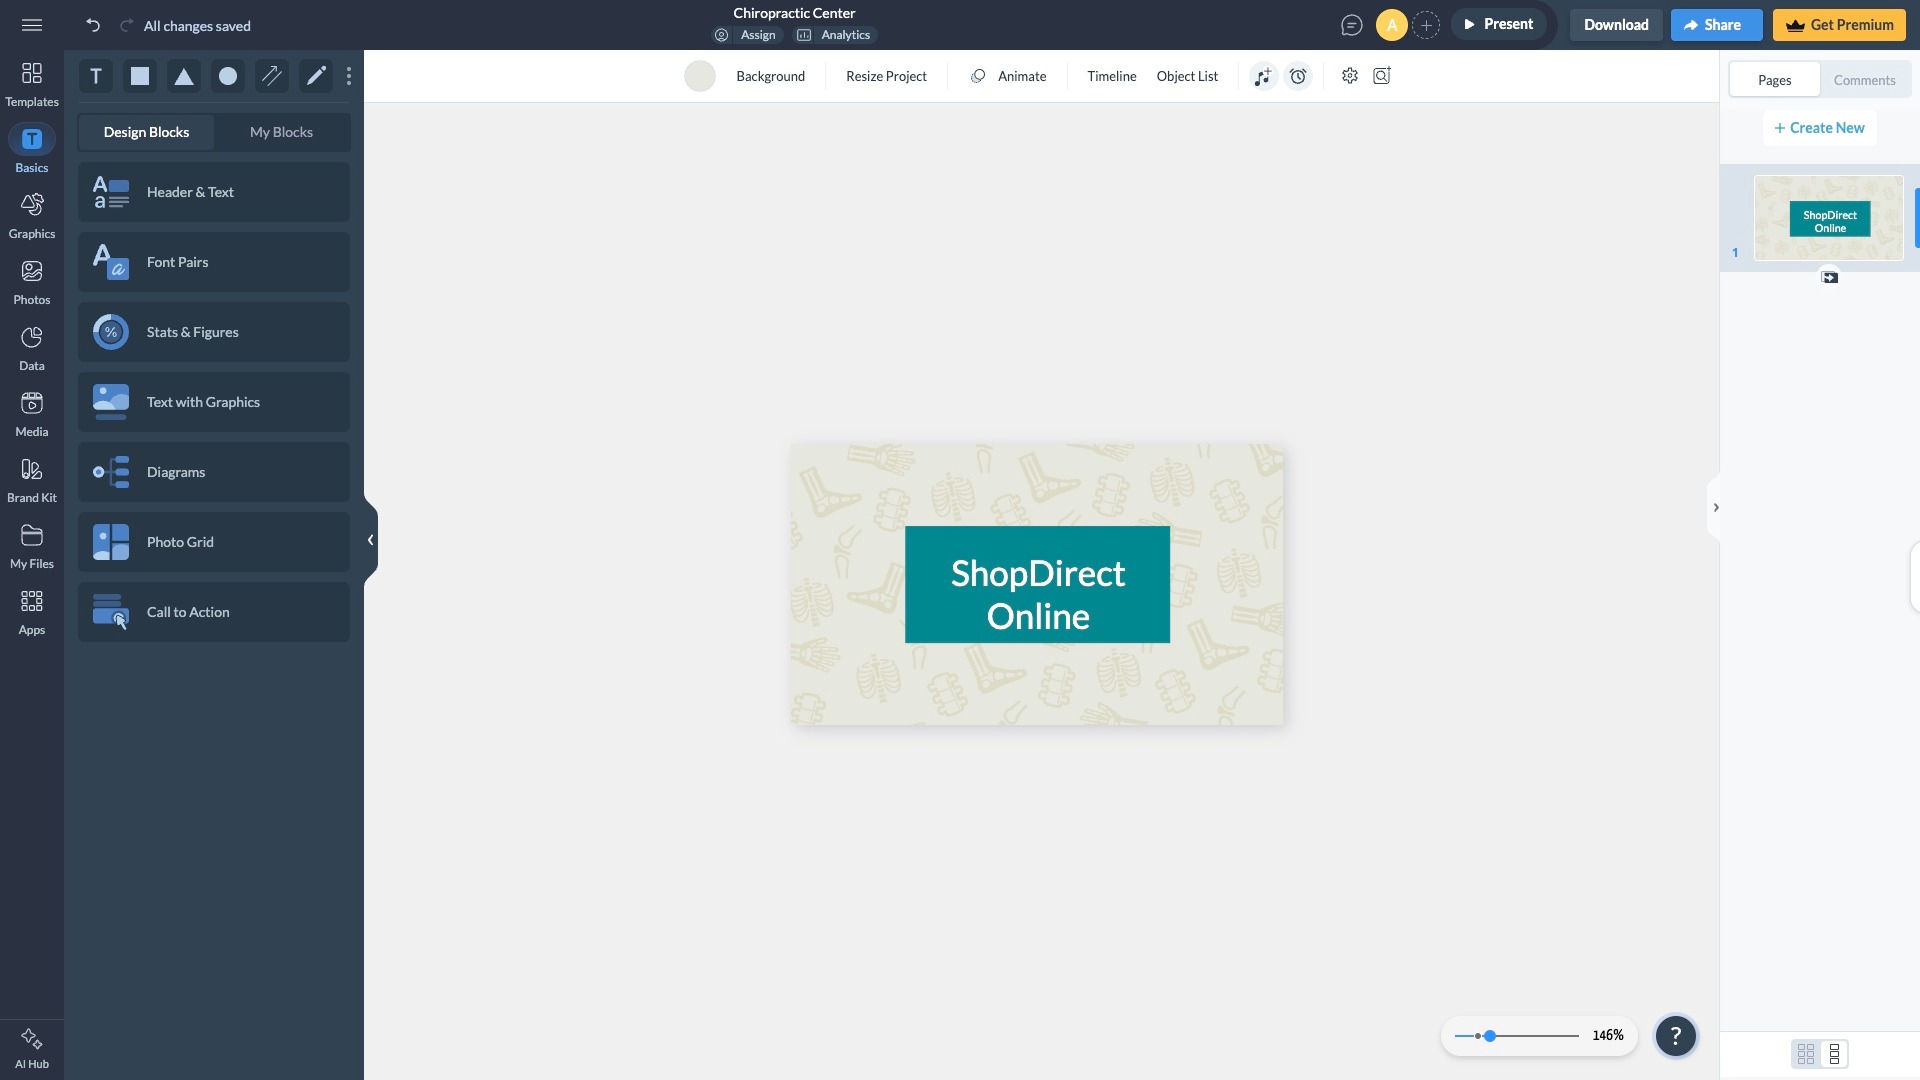
Task: Open the Templates sidebar panel
Action: [x=32, y=84]
